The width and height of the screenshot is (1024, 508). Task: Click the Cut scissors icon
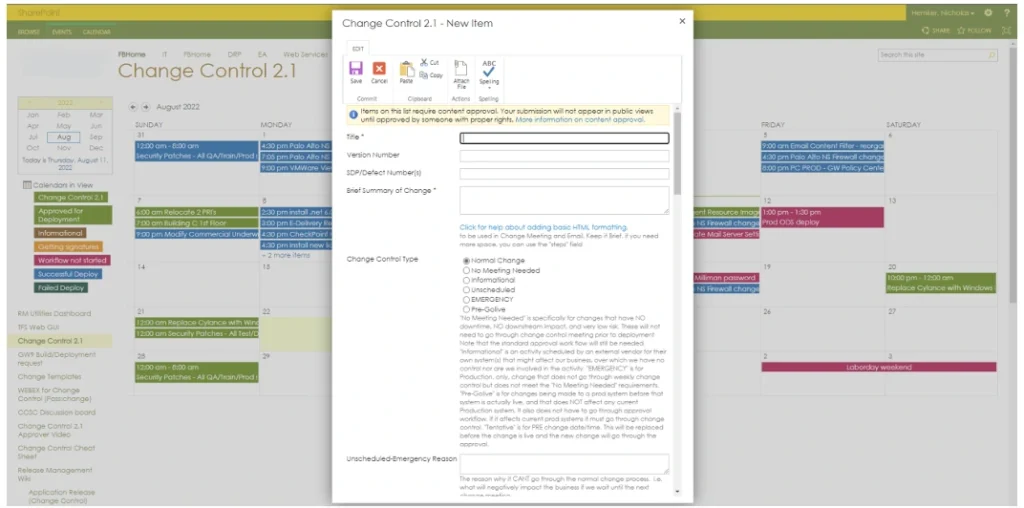click(424, 62)
